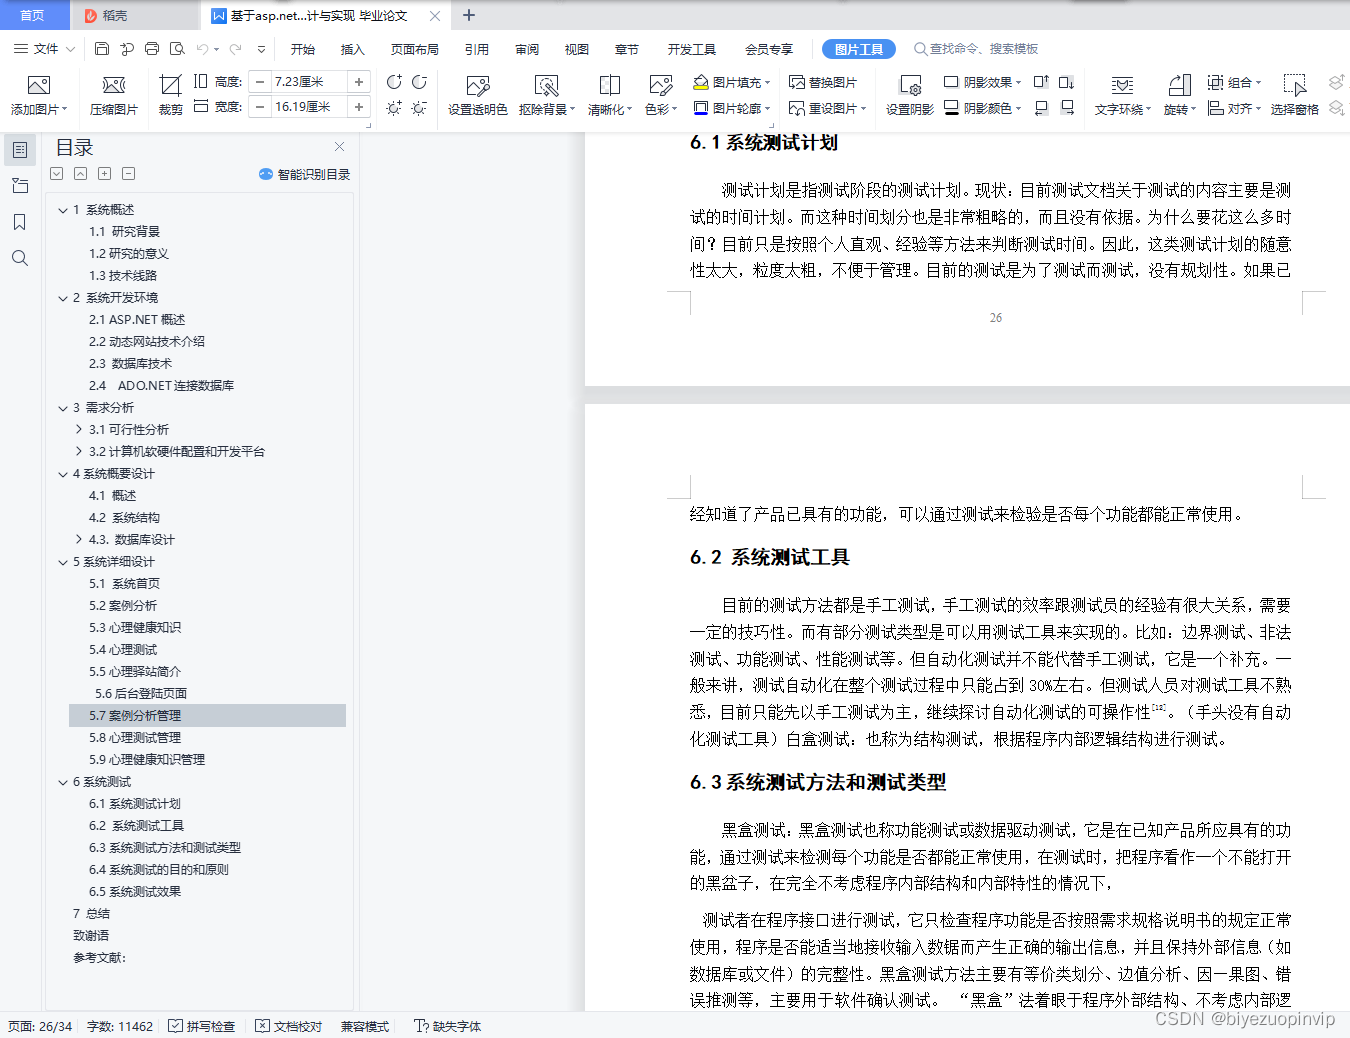The height and width of the screenshot is (1038, 1350).
Task: Collapse the 6 系统测试 chapter node
Action: click(x=63, y=781)
